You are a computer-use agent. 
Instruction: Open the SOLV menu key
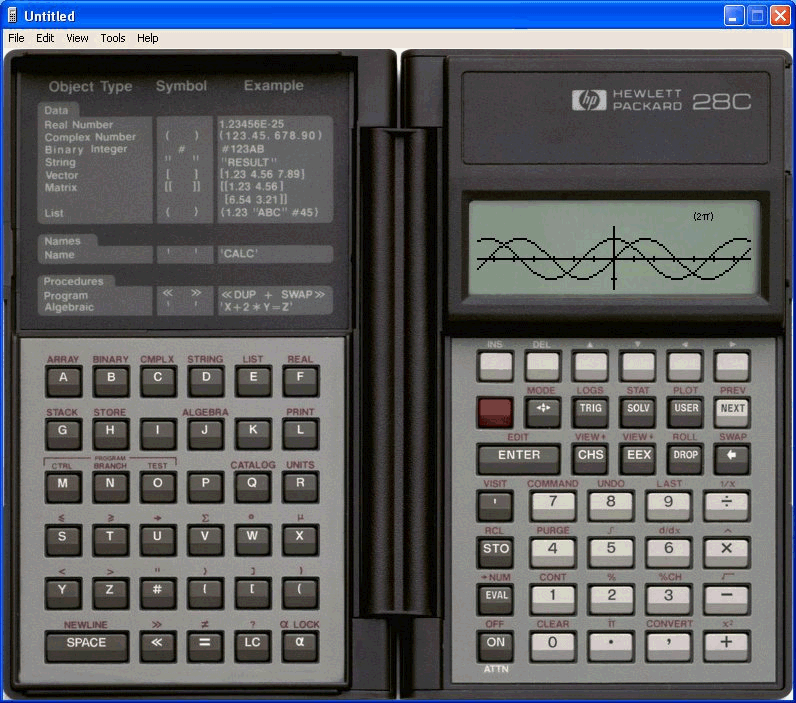point(638,412)
